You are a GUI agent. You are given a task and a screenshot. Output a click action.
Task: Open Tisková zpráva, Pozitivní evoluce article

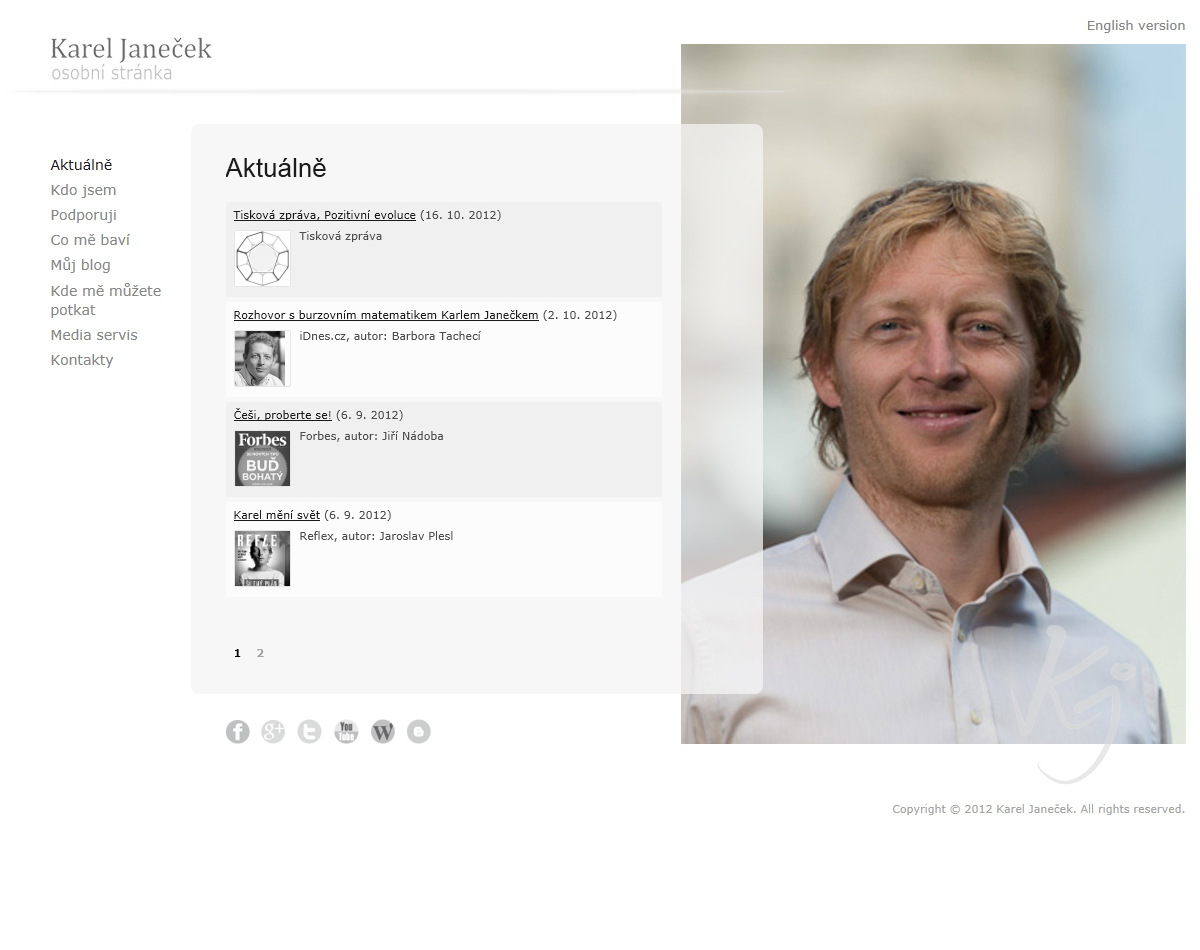[x=325, y=215]
